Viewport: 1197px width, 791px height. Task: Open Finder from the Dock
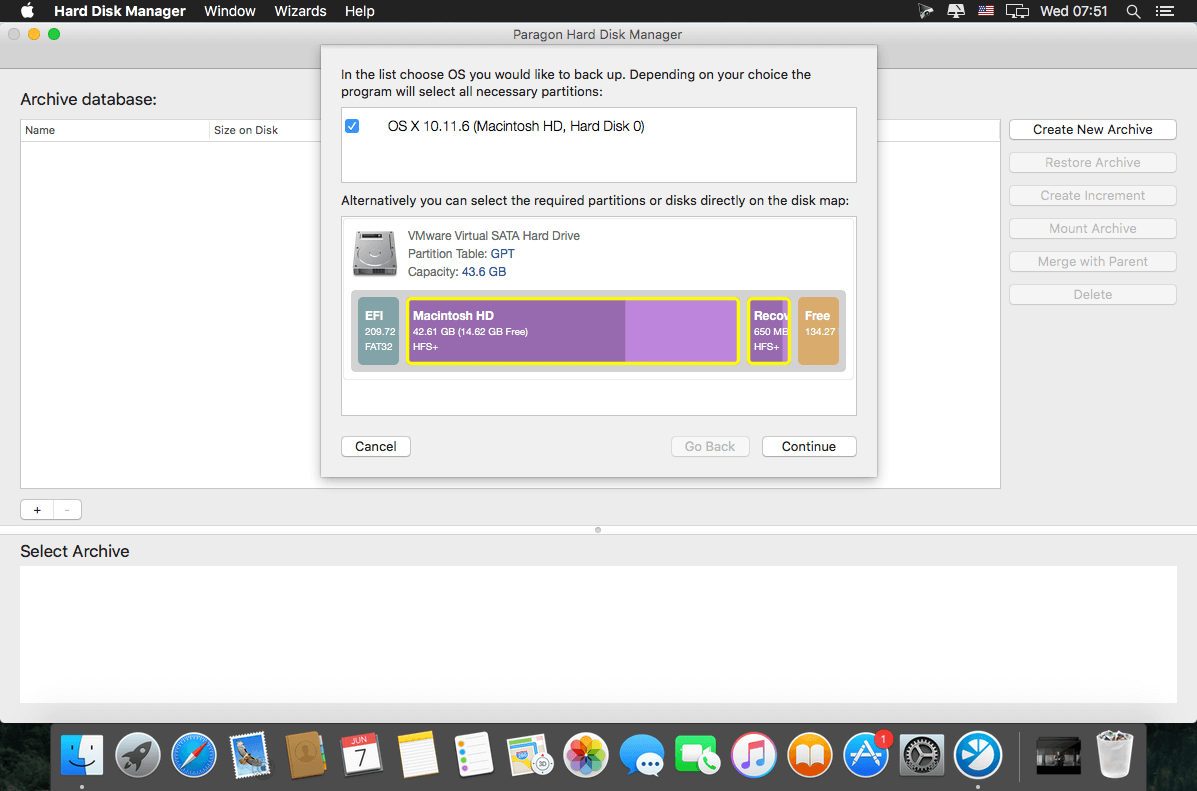(82, 755)
